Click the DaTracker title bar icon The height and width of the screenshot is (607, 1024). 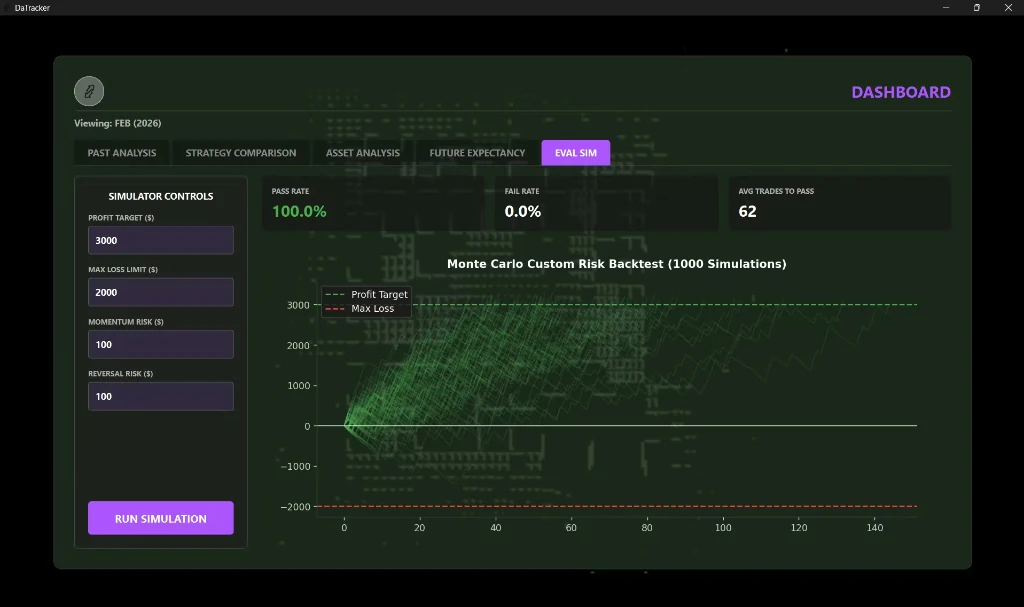(x=7, y=7)
